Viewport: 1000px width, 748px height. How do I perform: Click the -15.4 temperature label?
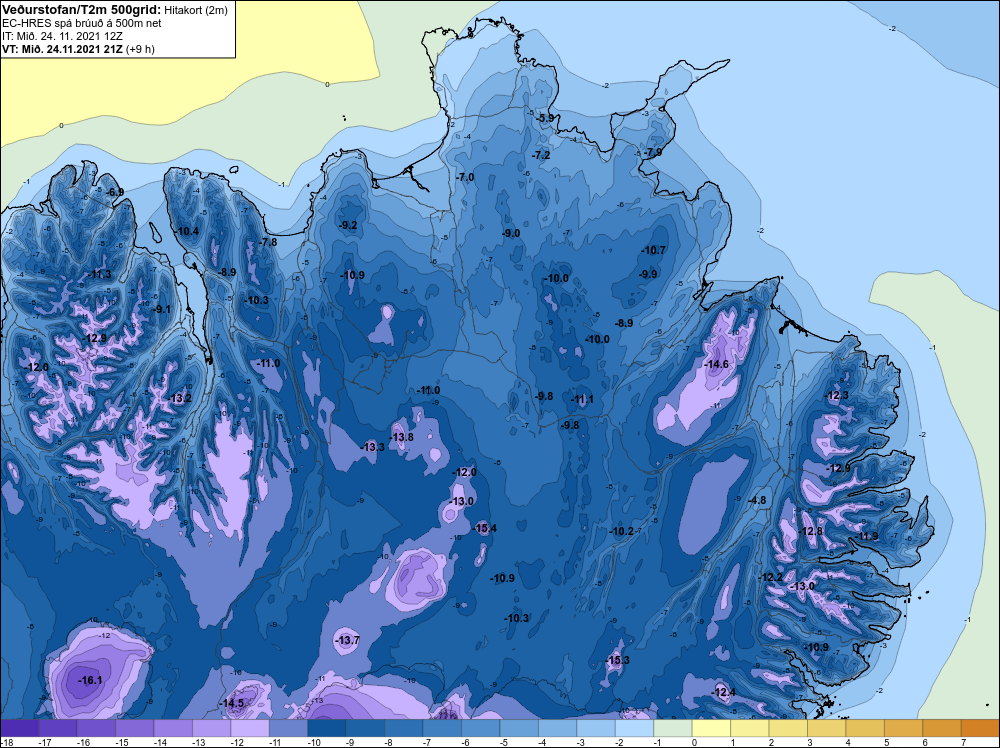(x=484, y=528)
